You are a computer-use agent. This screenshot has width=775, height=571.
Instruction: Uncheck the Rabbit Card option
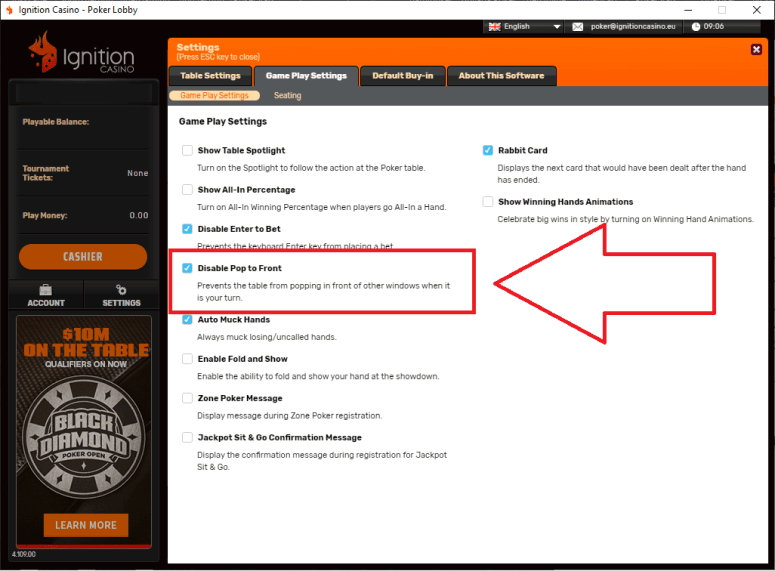[488, 150]
